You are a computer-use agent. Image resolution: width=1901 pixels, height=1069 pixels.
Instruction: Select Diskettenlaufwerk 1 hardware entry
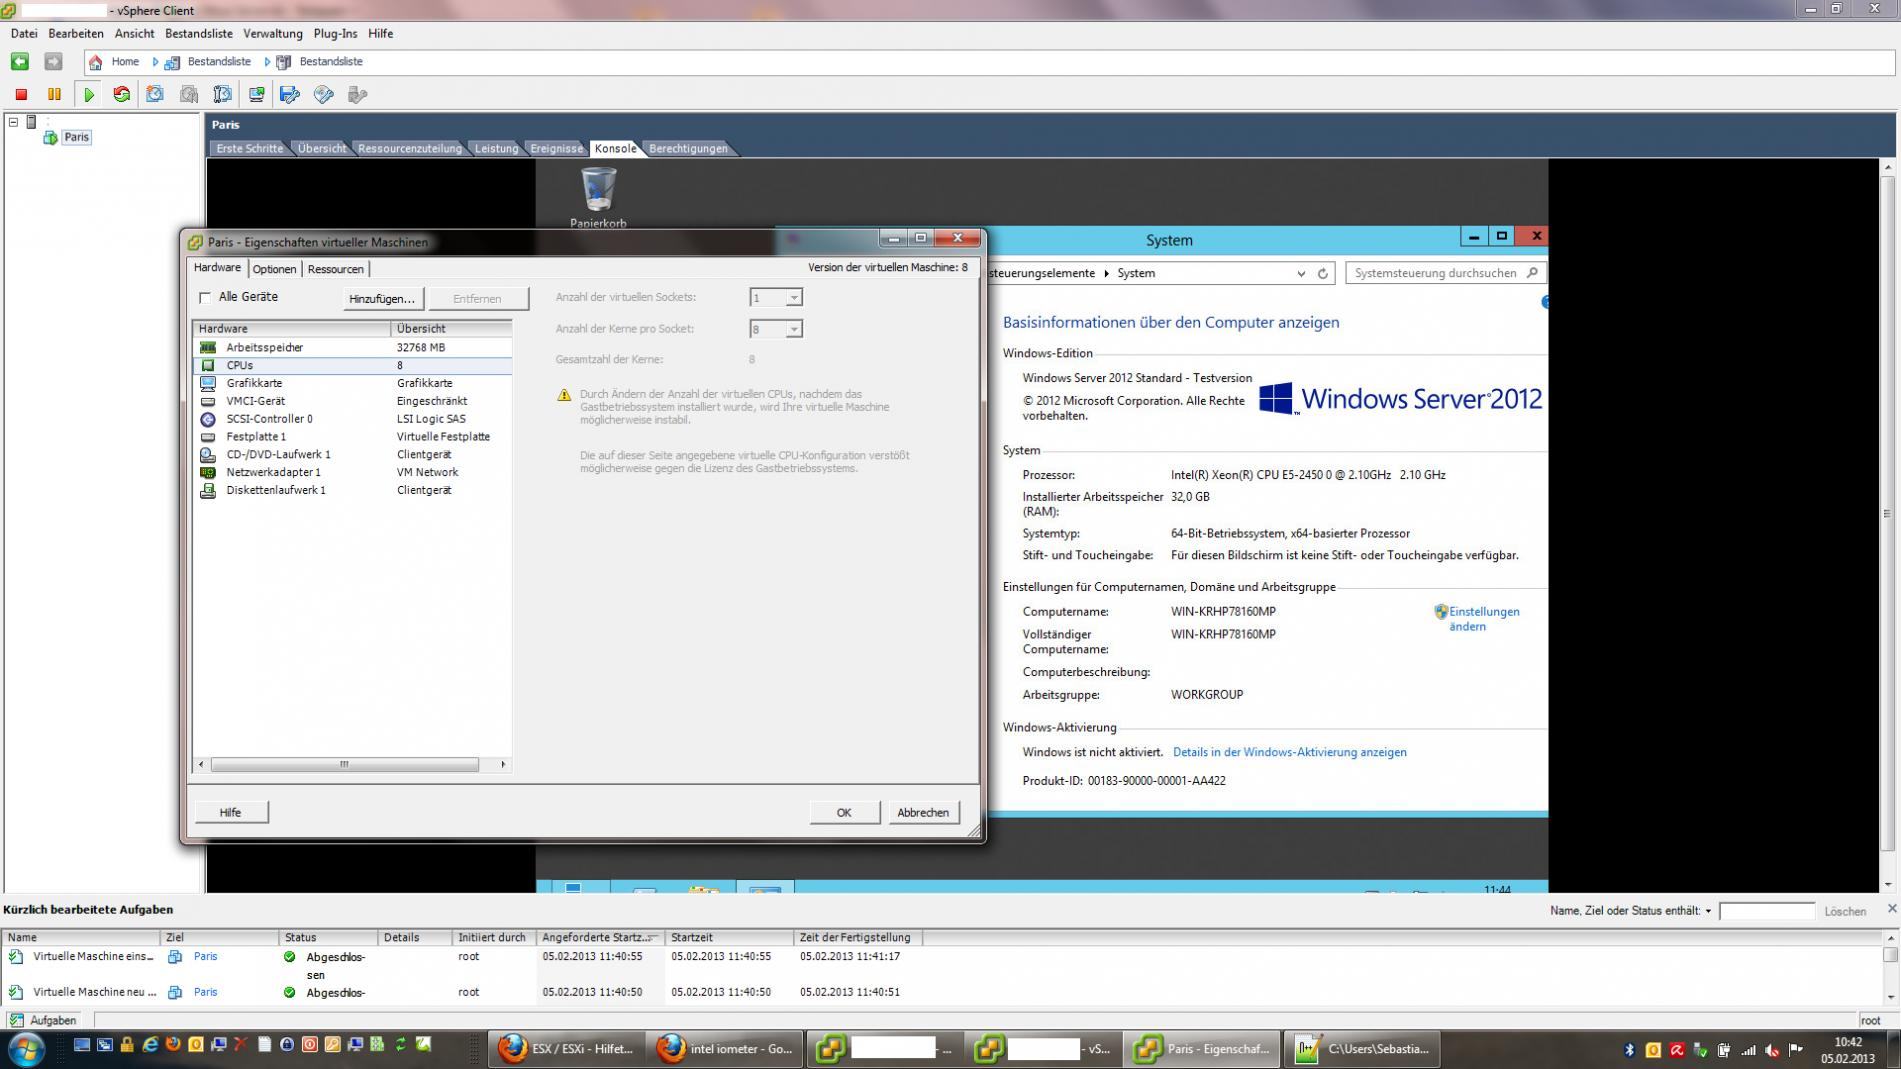(352, 490)
